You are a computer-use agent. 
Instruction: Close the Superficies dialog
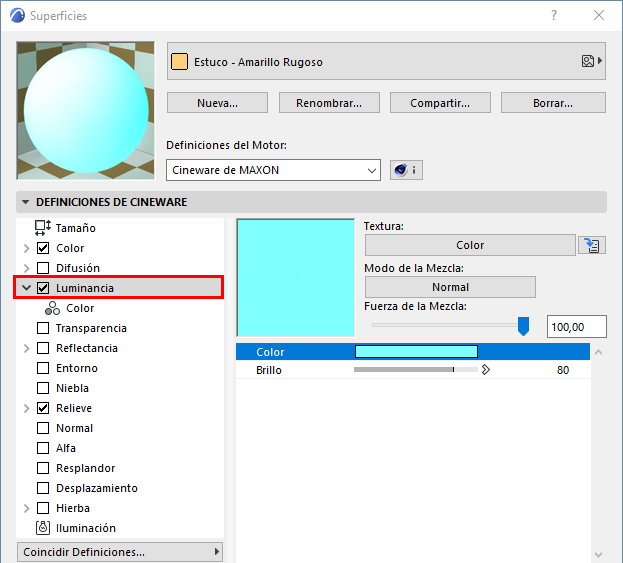coord(599,15)
